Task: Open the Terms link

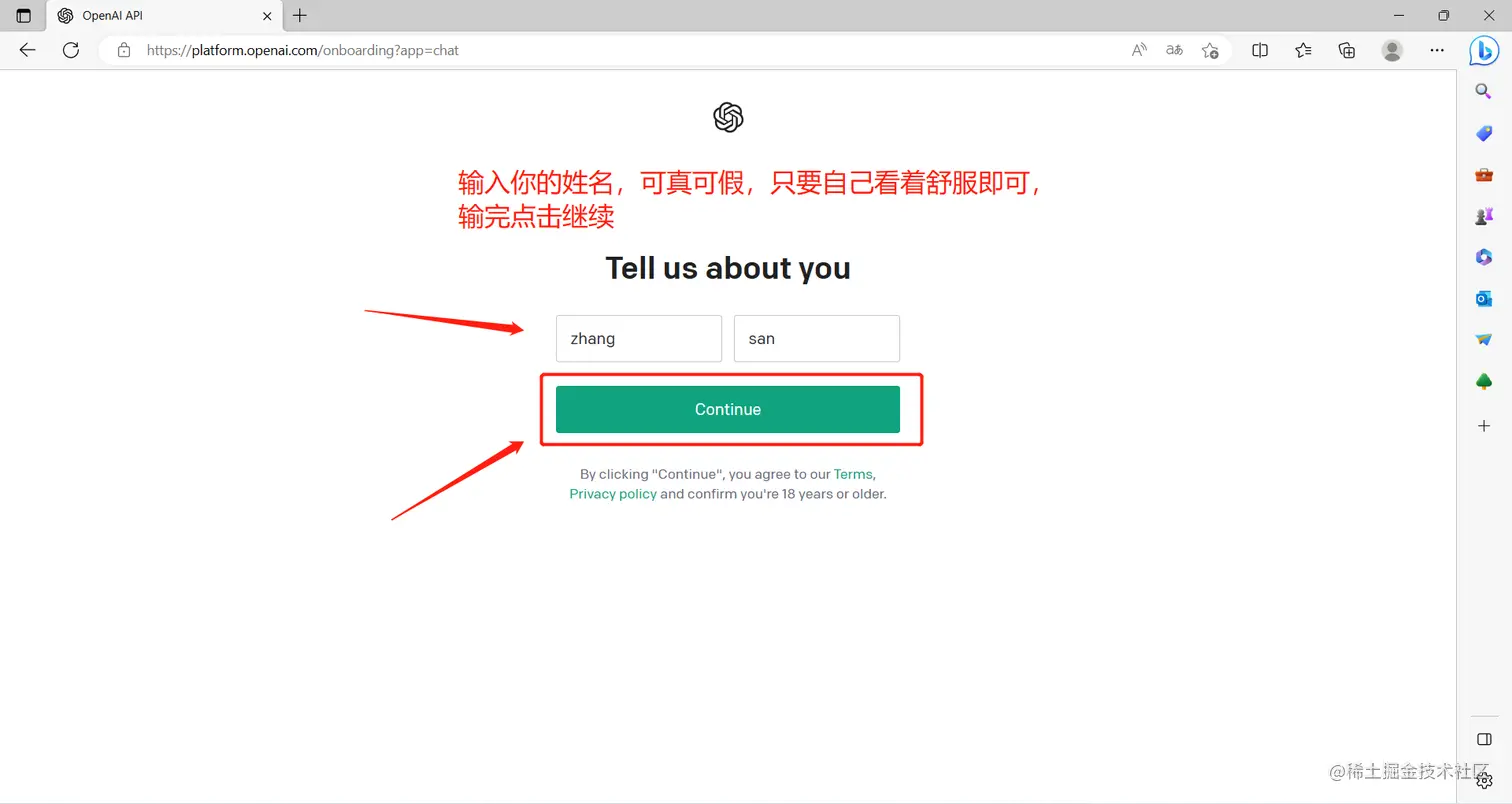Action: (853, 474)
